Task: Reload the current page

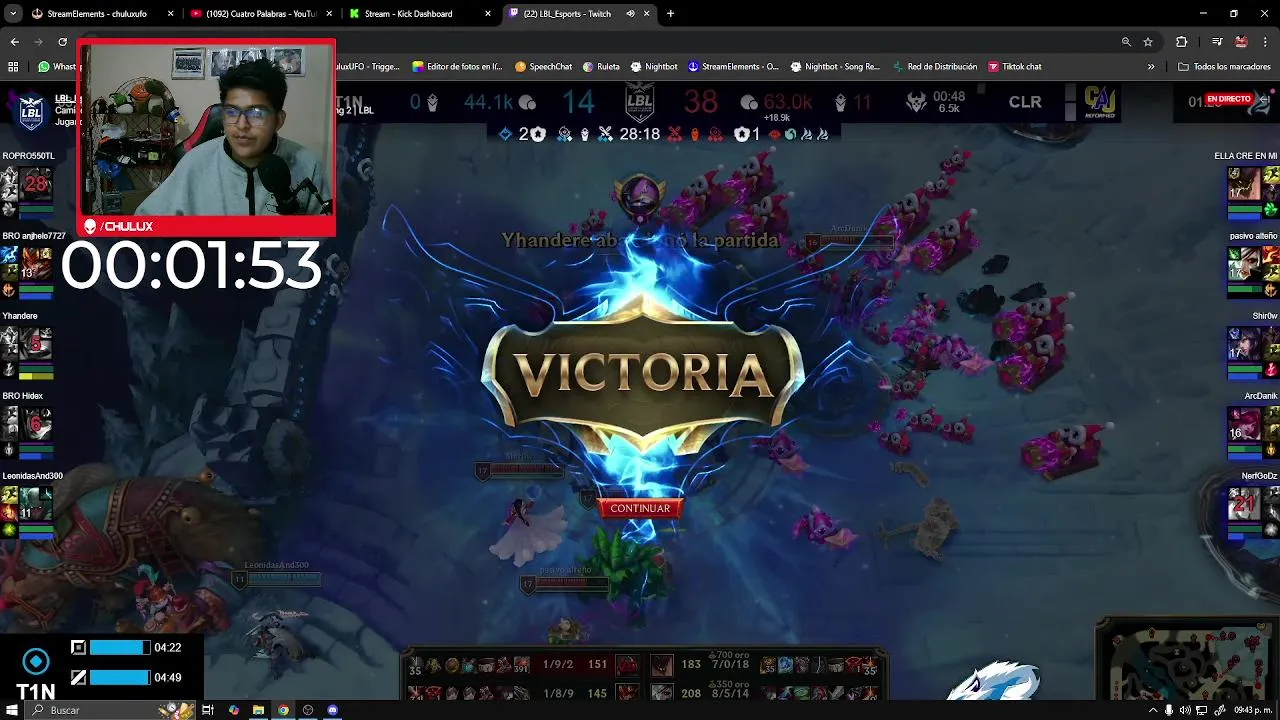Action: tap(62, 42)
